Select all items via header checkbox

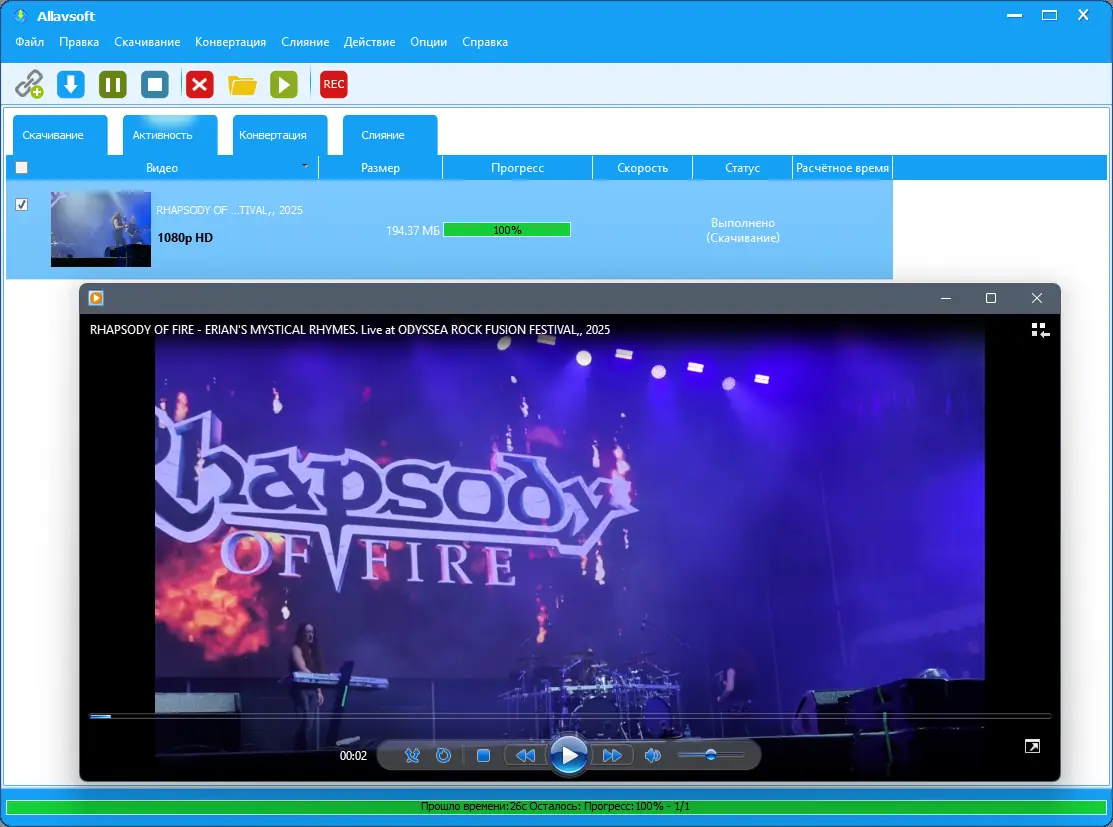[21, 168]
